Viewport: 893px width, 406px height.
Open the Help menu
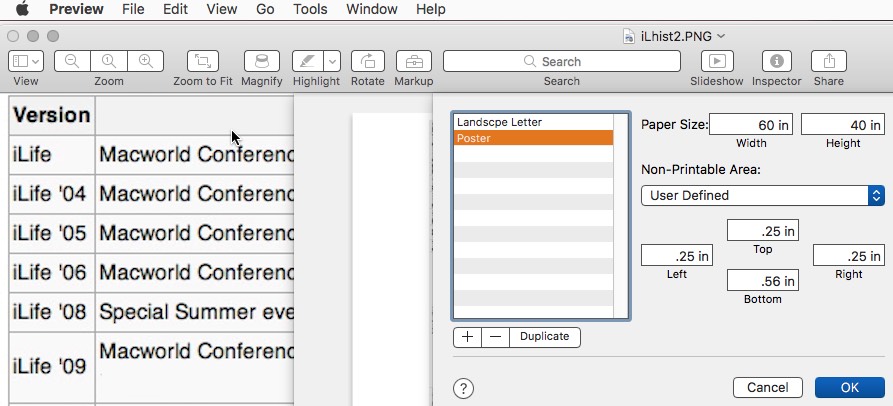point(431,9)
